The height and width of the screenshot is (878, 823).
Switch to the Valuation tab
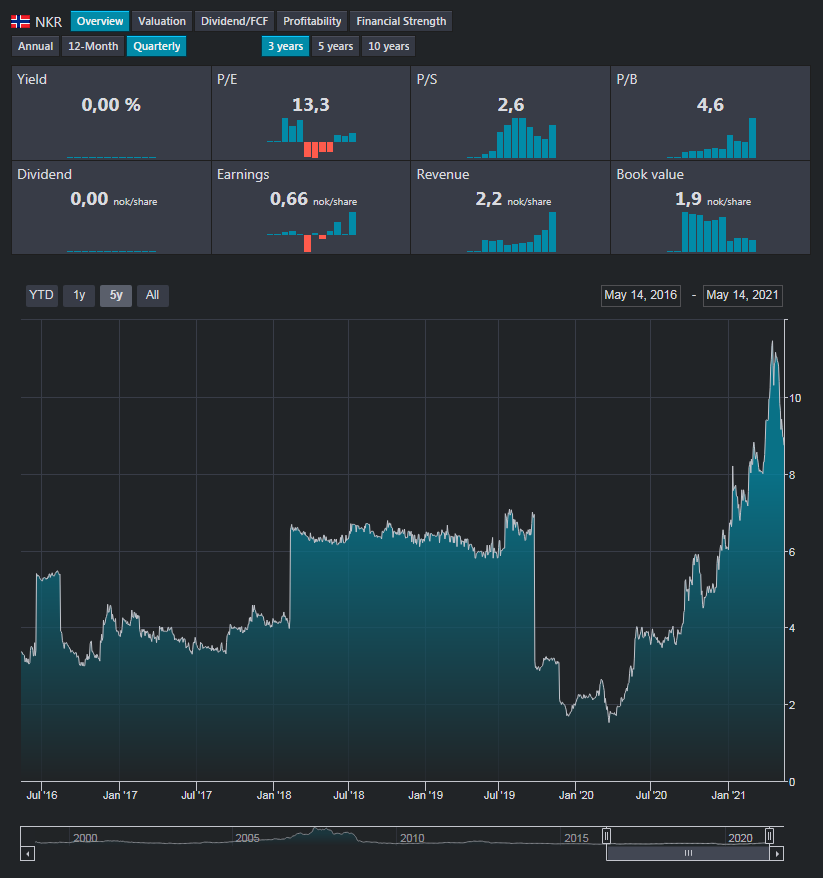(x=162, y=21)
